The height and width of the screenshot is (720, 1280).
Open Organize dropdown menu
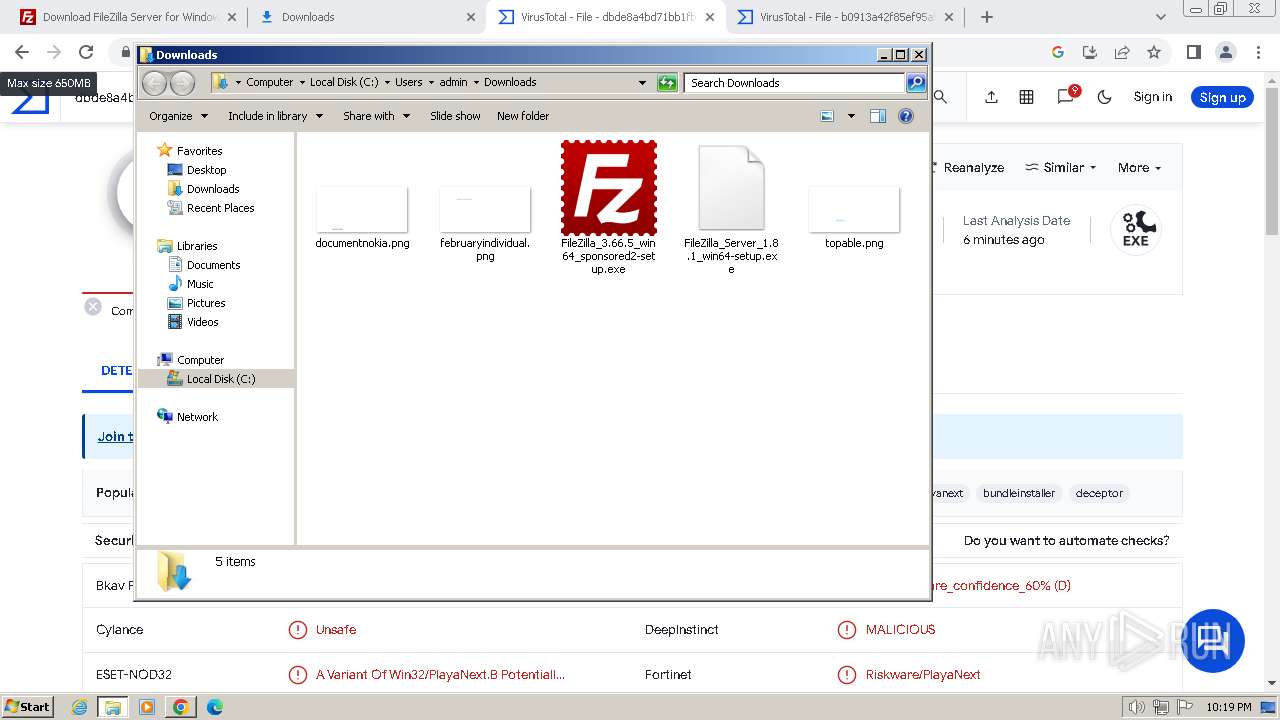pyautogui.click(x=178, y=116)
